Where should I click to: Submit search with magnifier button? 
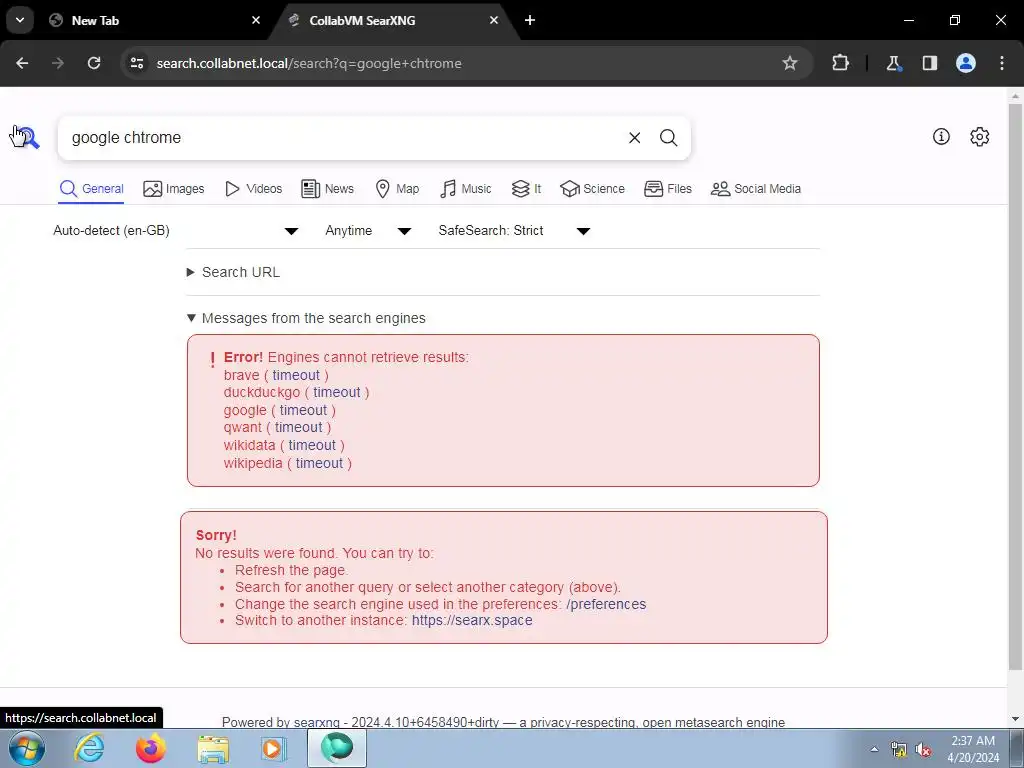[x=668, y=138]
